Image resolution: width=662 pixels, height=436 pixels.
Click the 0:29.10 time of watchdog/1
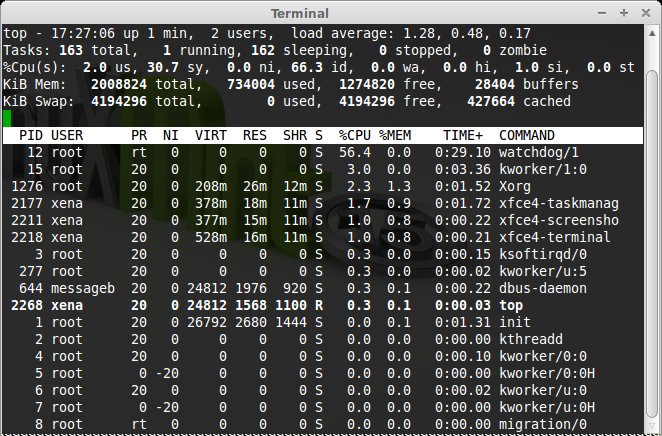tap(463, 152)
